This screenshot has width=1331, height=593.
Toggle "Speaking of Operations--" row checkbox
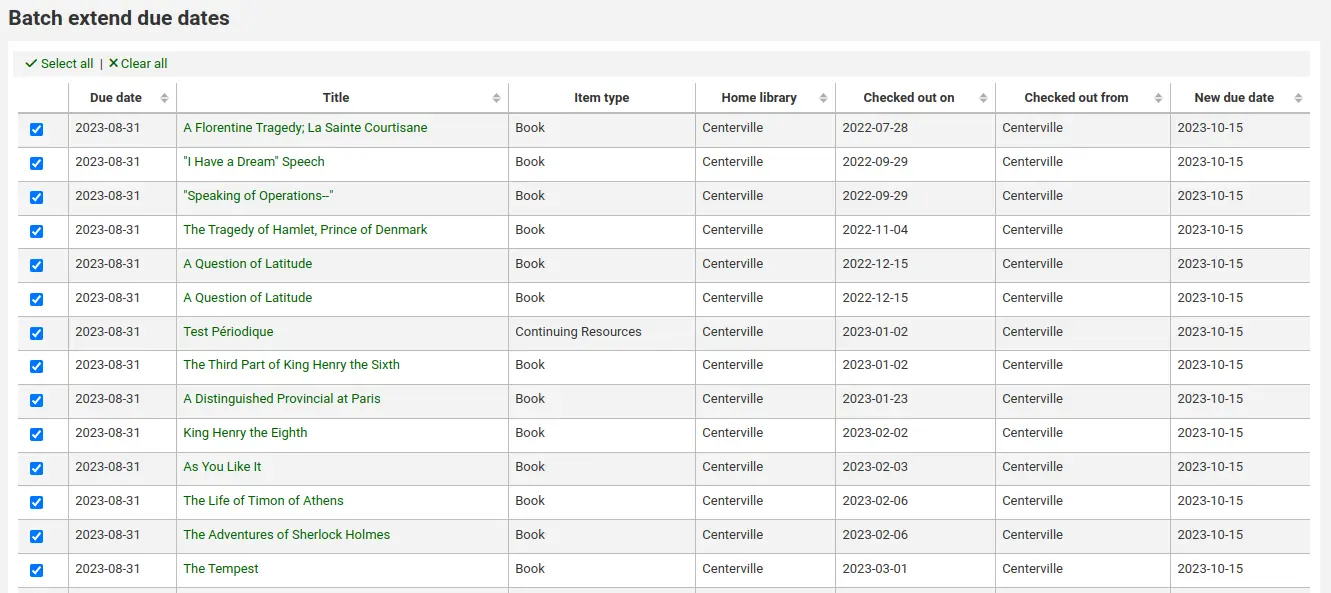(x=37, y=198)
